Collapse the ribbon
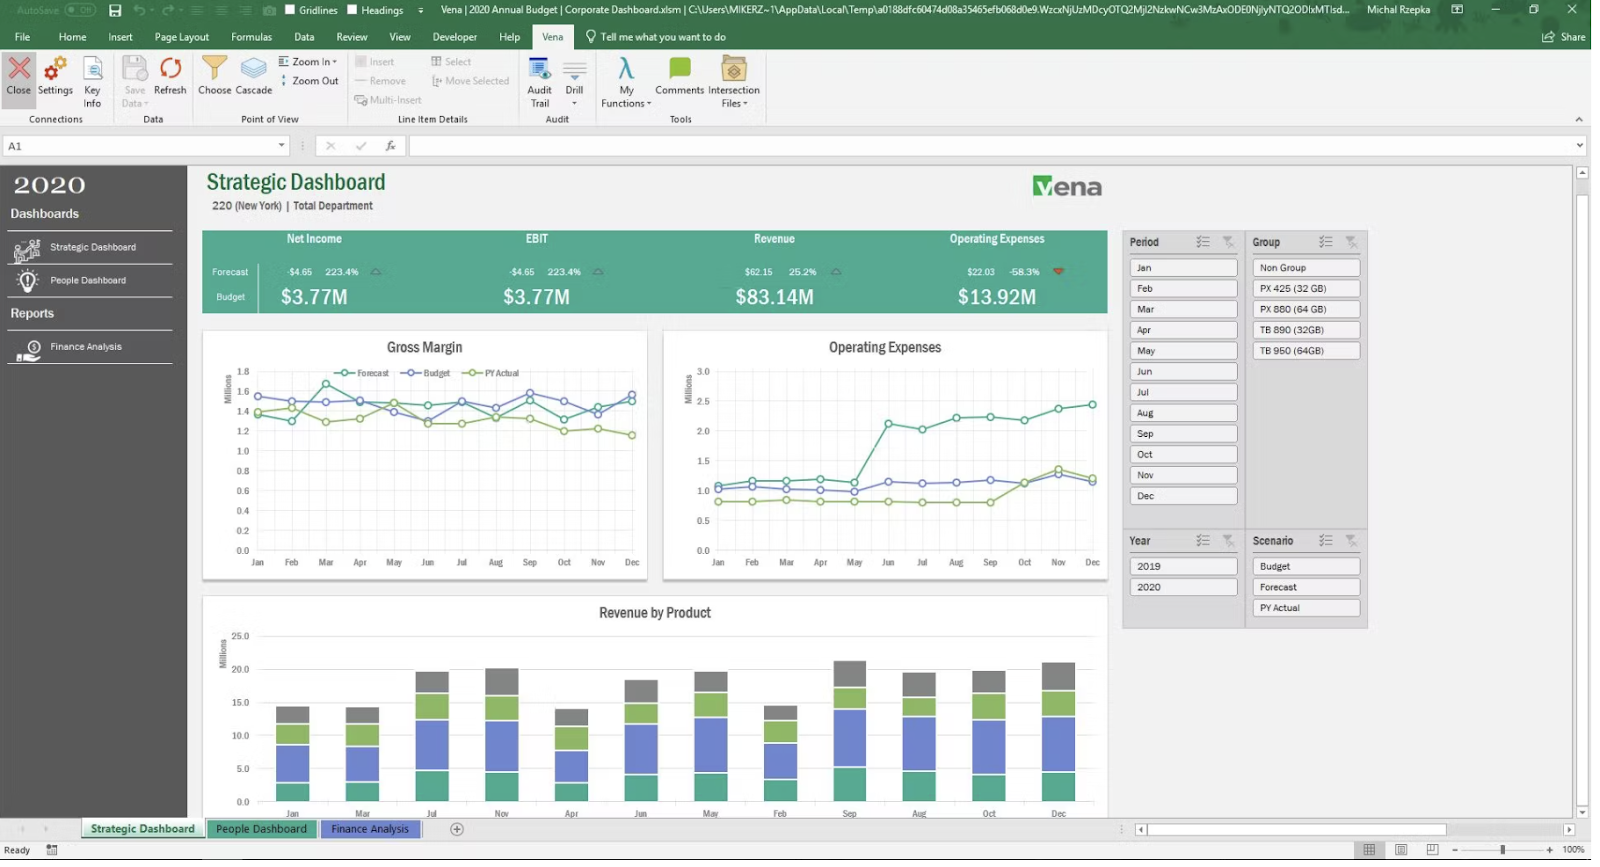Viewport: 1600px width, 867px height. [1579, 119]
